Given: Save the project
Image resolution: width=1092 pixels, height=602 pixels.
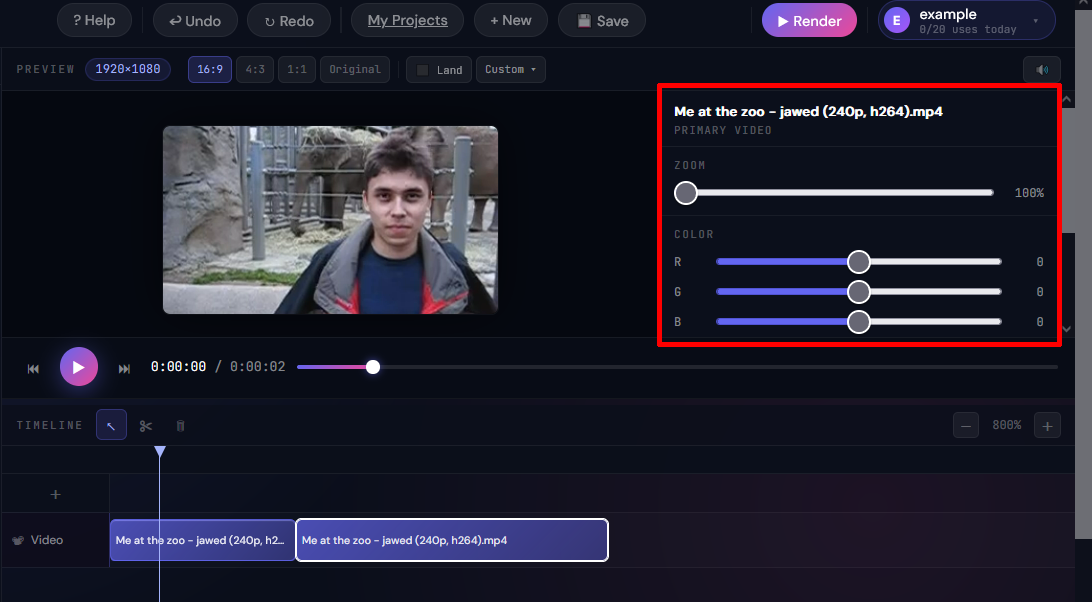Looking at the screenshot, I should [x=602, y=20].
